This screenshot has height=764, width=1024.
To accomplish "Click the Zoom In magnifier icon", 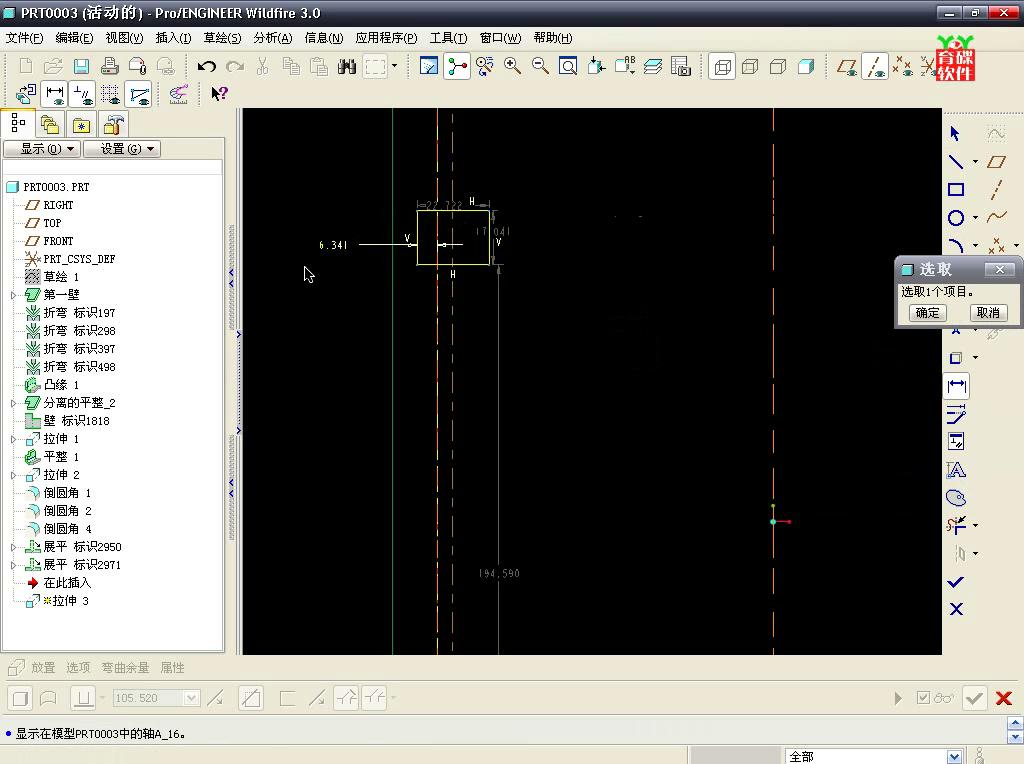I will 512,66.
